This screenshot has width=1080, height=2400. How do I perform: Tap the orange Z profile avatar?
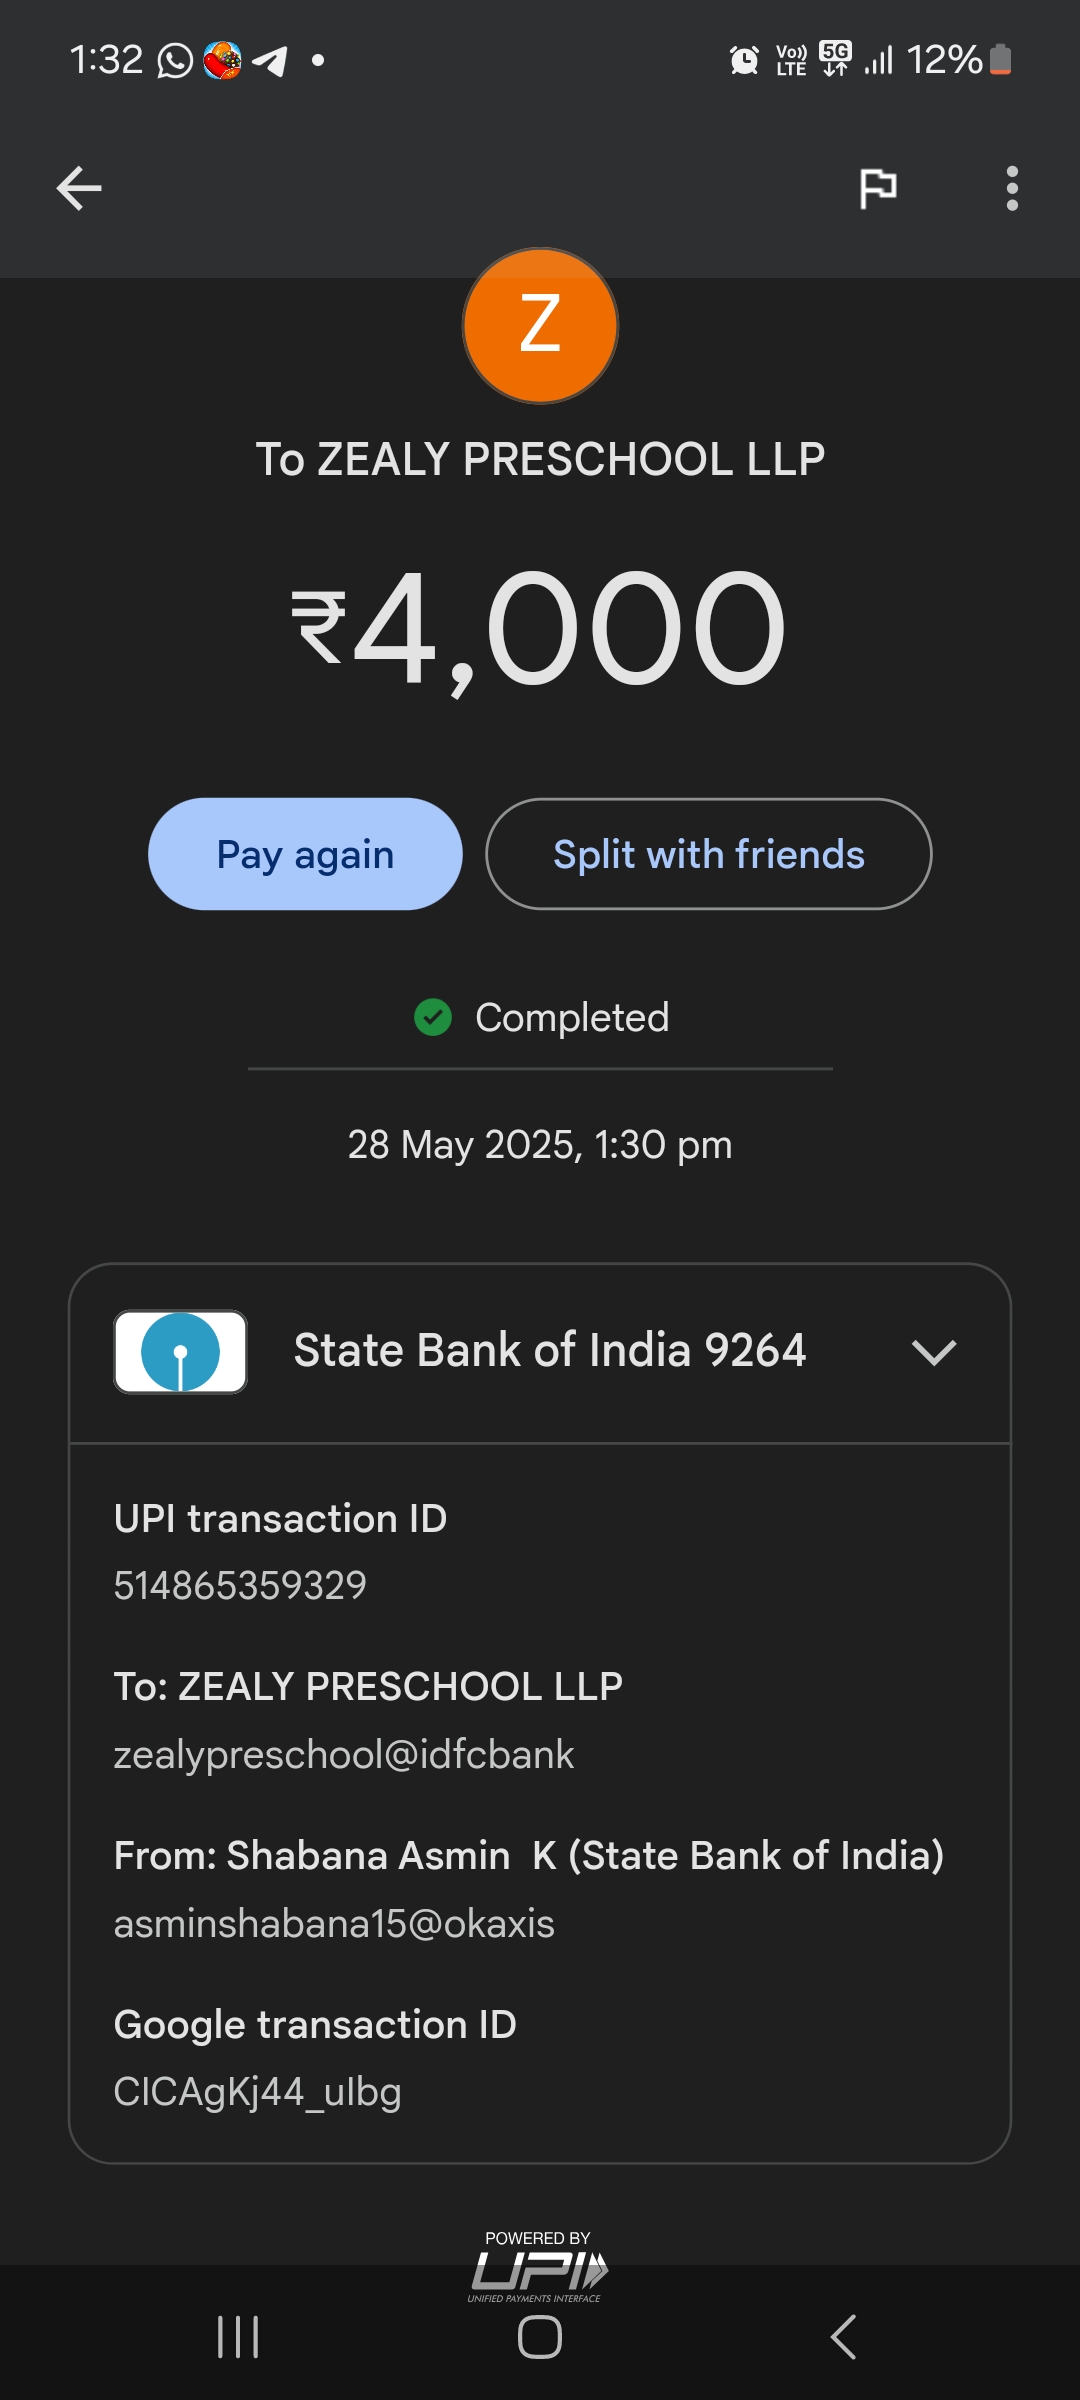540,326
